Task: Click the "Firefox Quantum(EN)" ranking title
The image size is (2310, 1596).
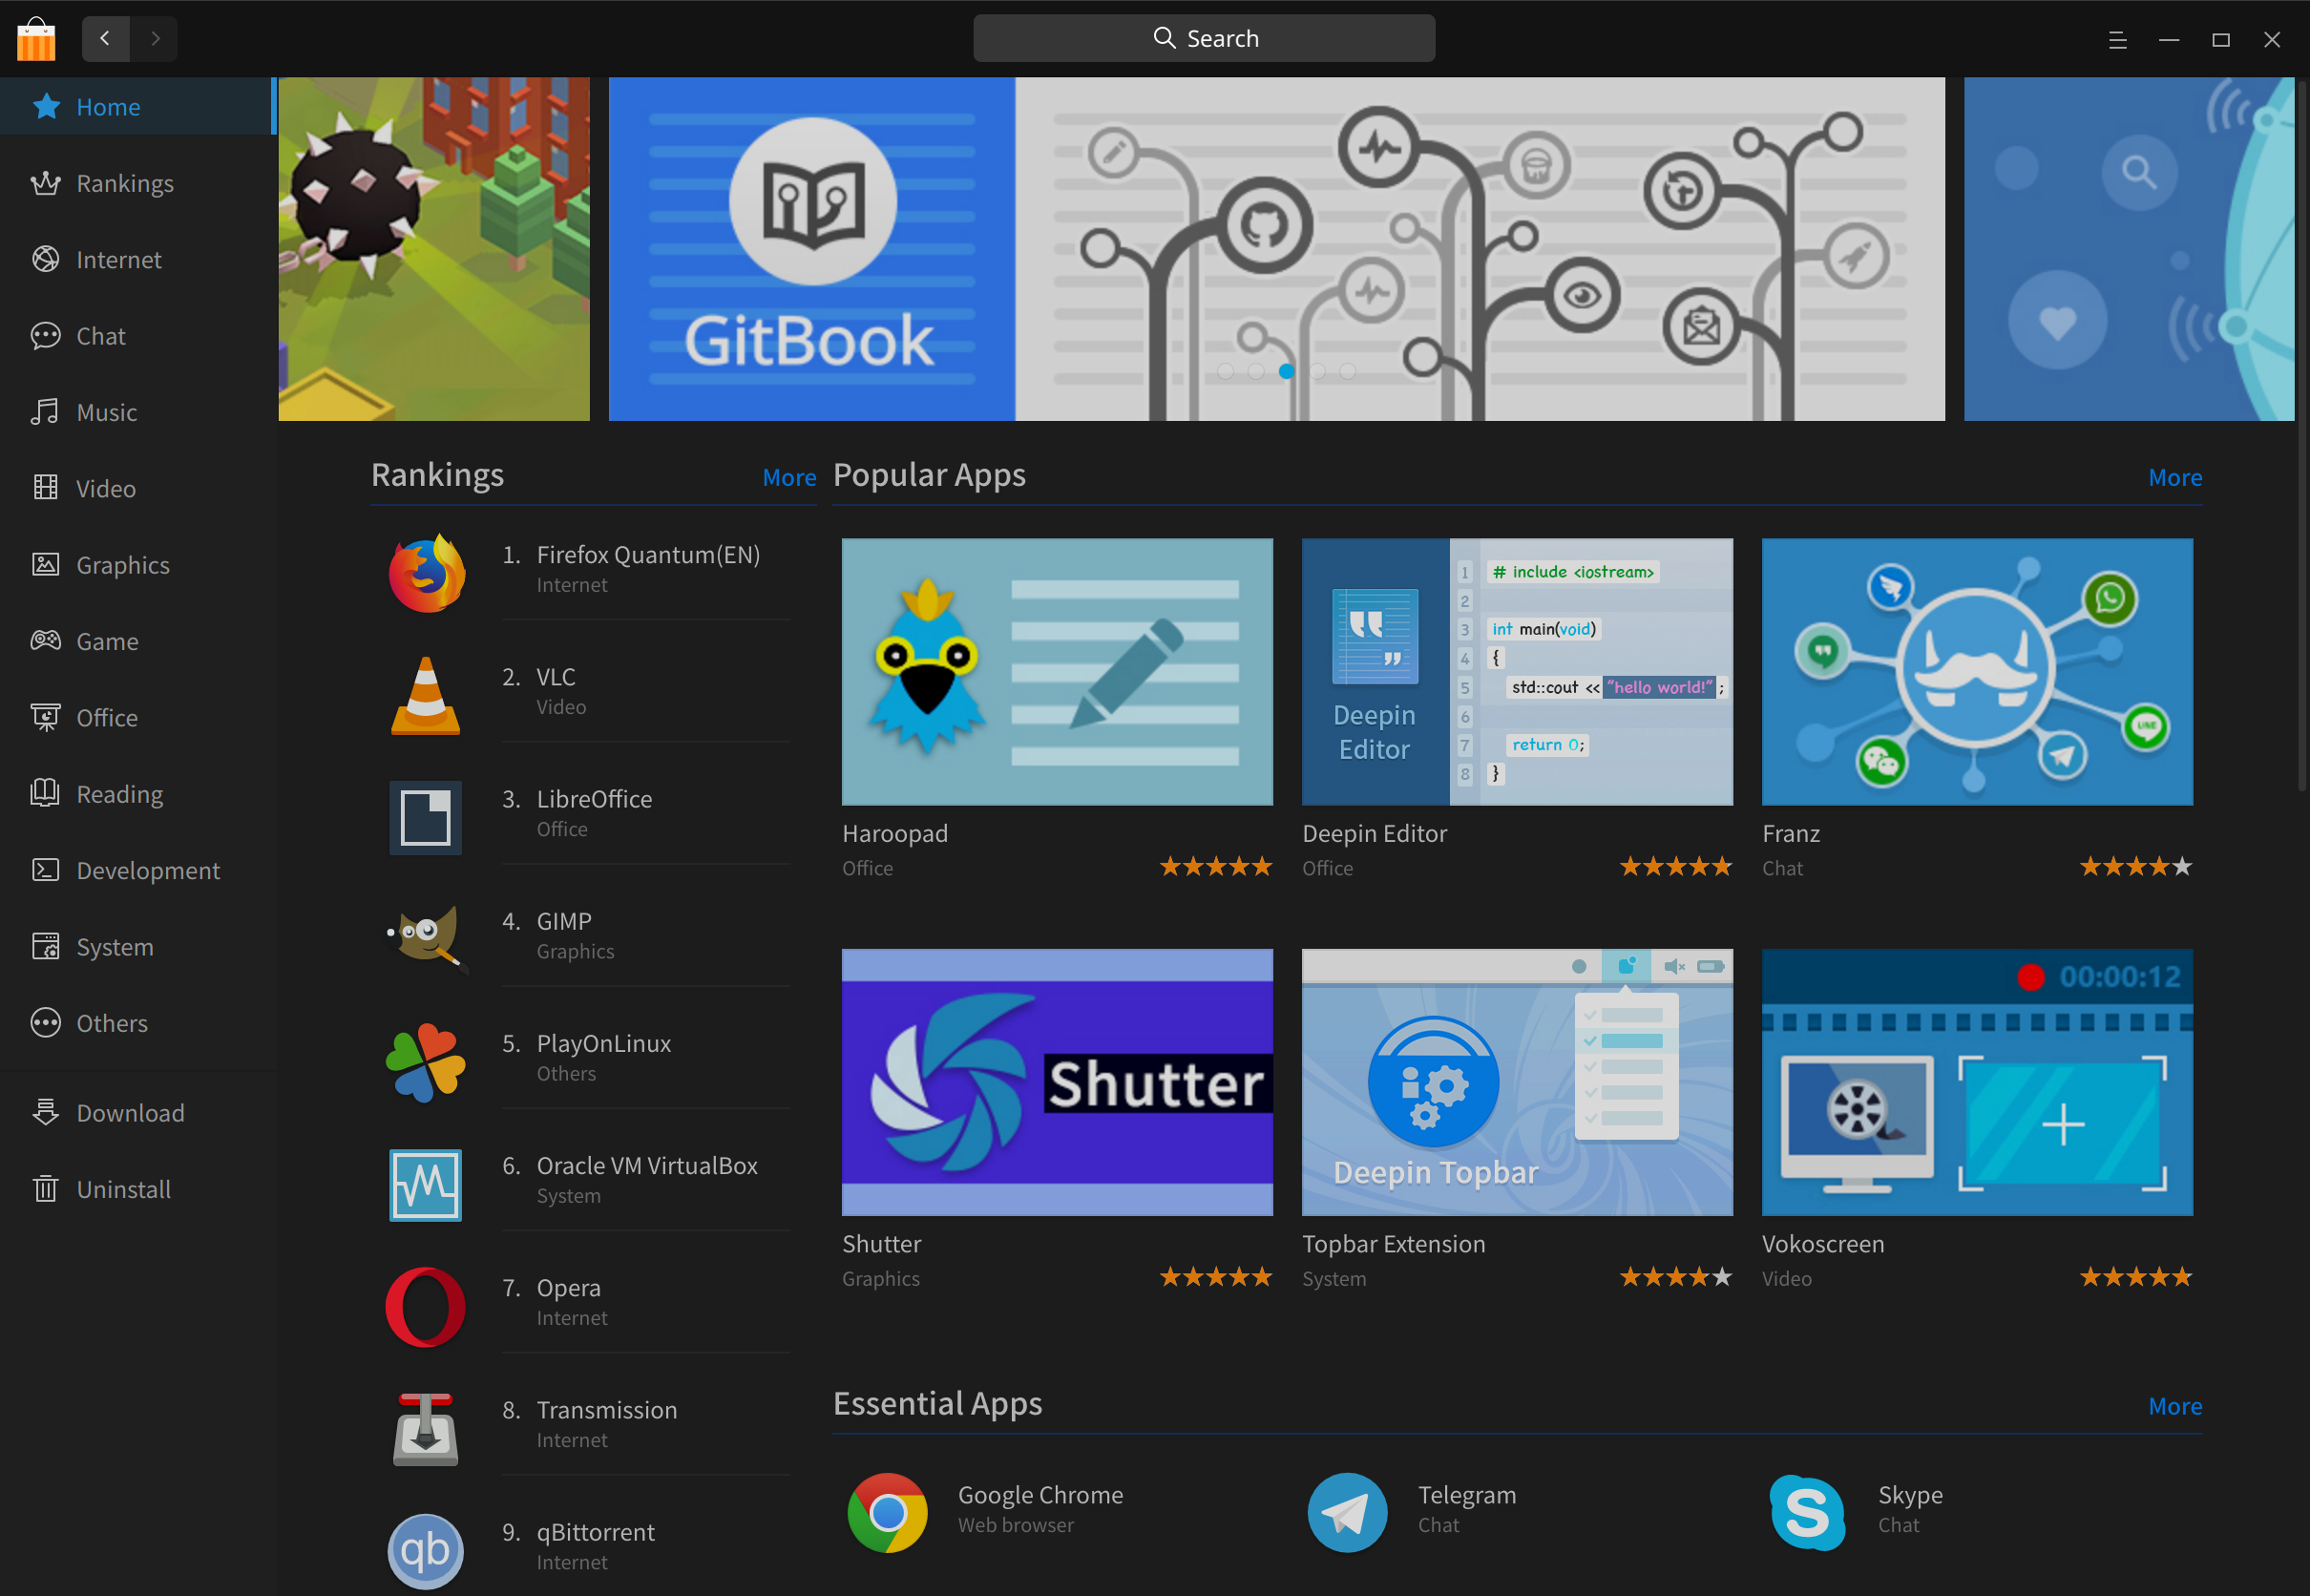Action: (648, 555)
